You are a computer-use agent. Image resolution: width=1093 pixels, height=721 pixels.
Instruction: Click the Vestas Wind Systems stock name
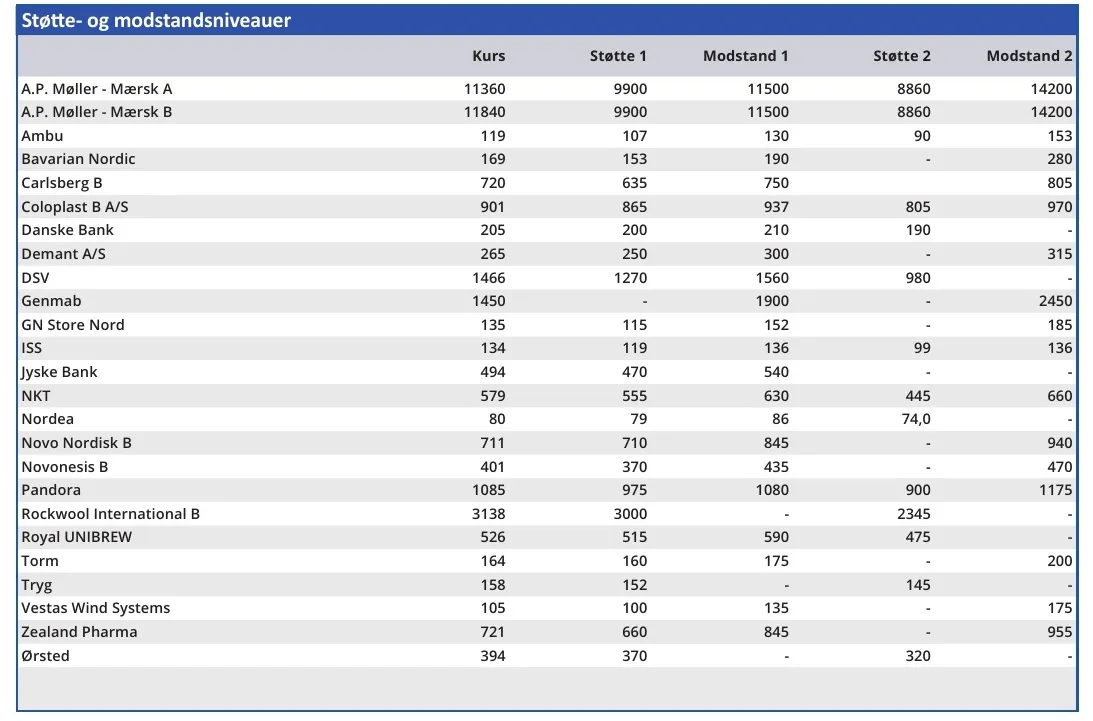pyautogui.click(x=96, y=608)
